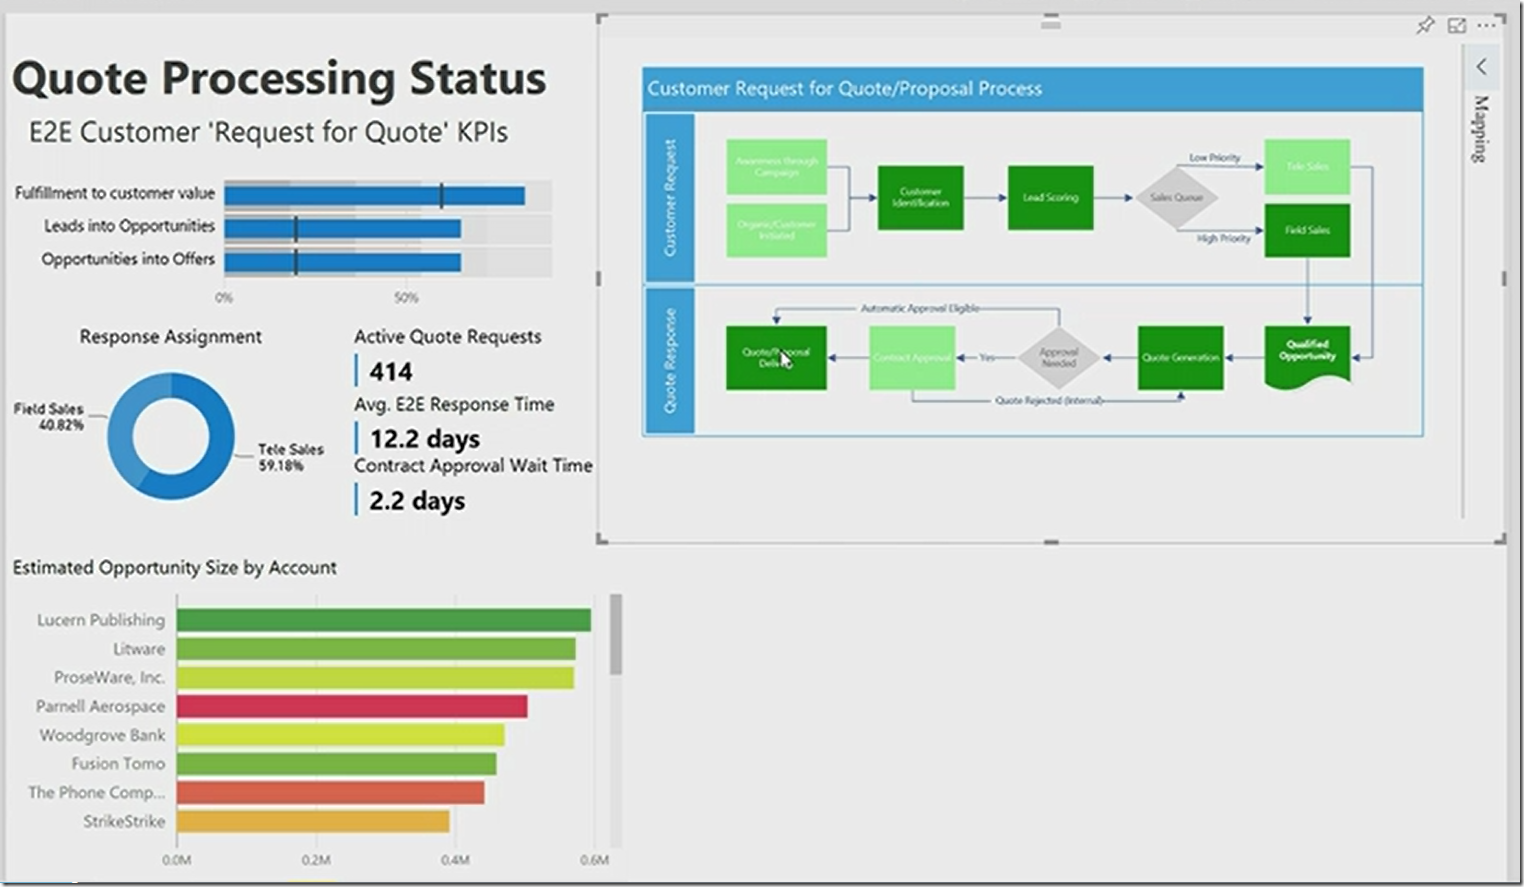Open the visual in focus mode
Viewport: 1524px width, 887px height.
[1457, 25]
